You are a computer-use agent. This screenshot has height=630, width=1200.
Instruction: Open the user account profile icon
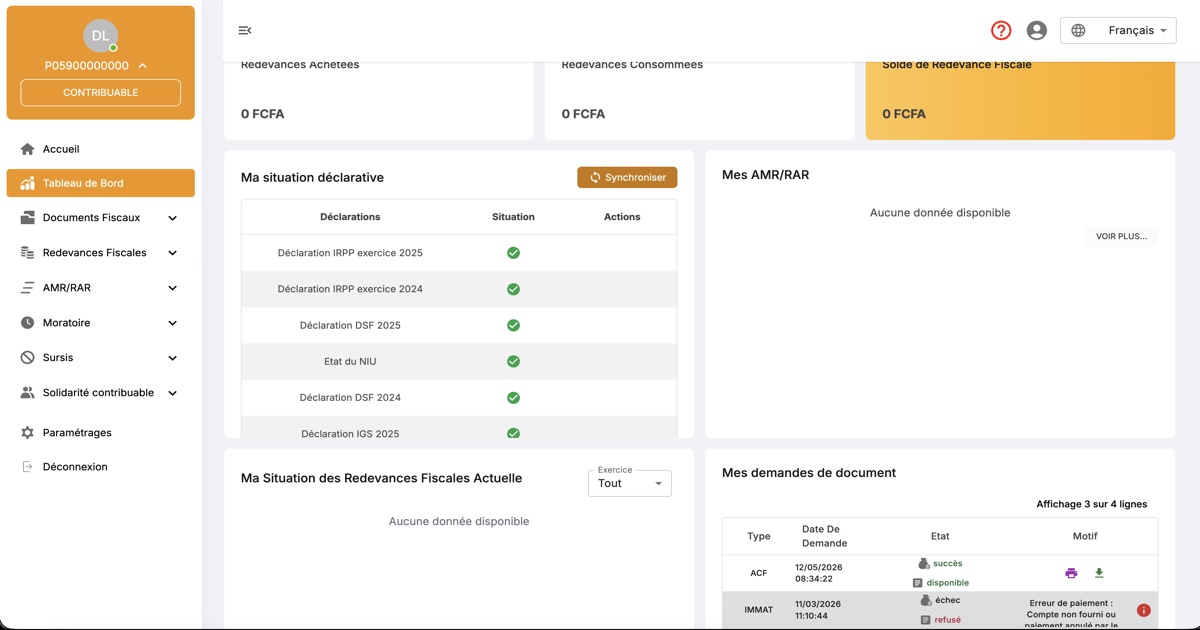[x=1037, y=31]
